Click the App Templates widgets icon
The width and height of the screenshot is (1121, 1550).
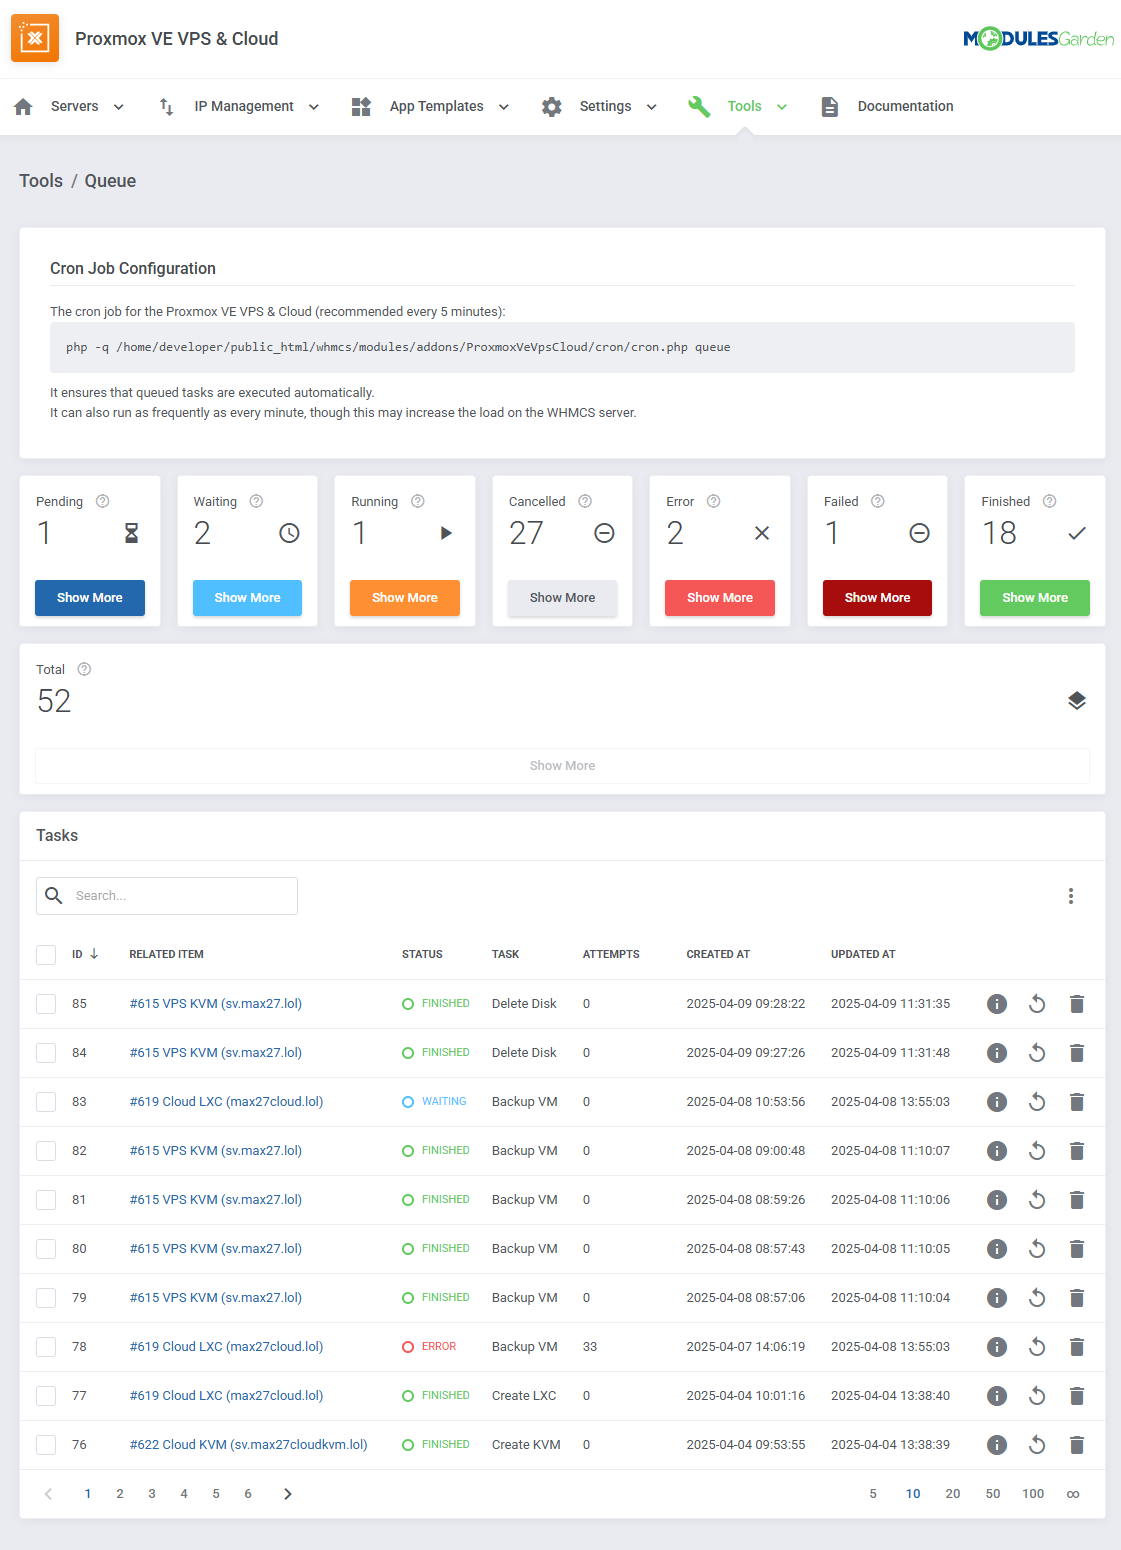click(x=362, y=106)
